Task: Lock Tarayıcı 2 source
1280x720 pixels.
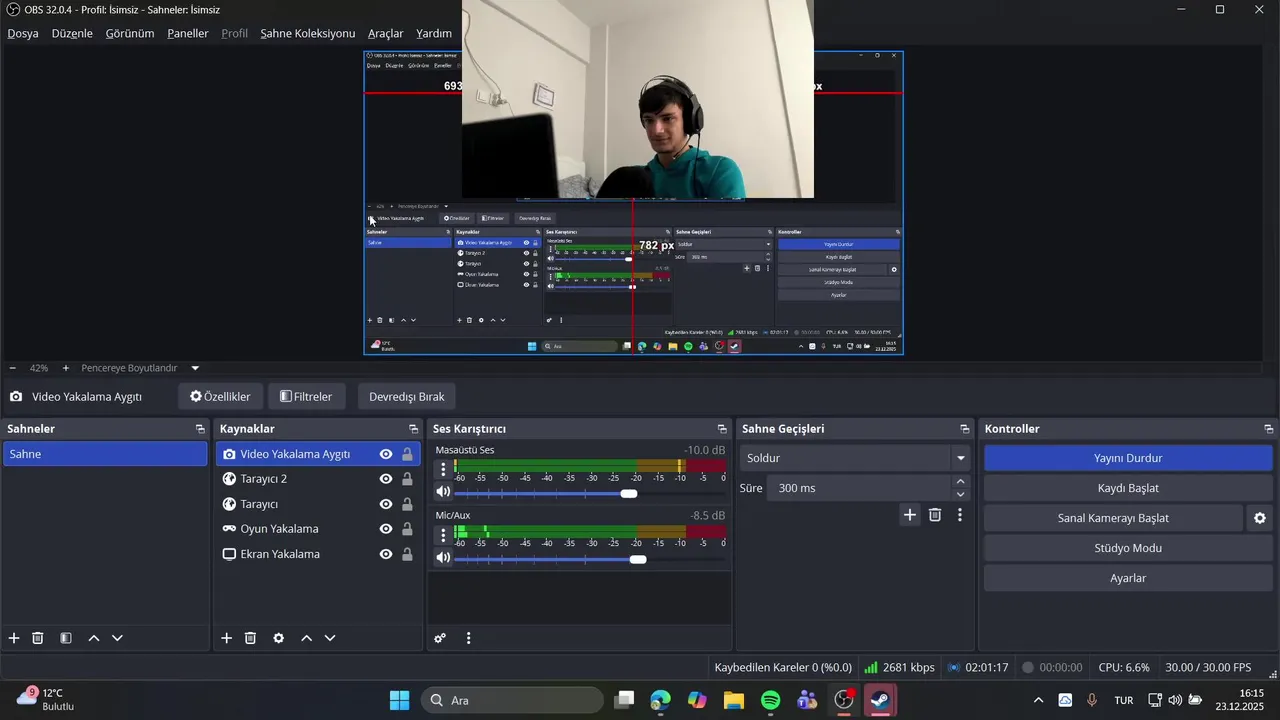Action: click(x=407, y=479)
